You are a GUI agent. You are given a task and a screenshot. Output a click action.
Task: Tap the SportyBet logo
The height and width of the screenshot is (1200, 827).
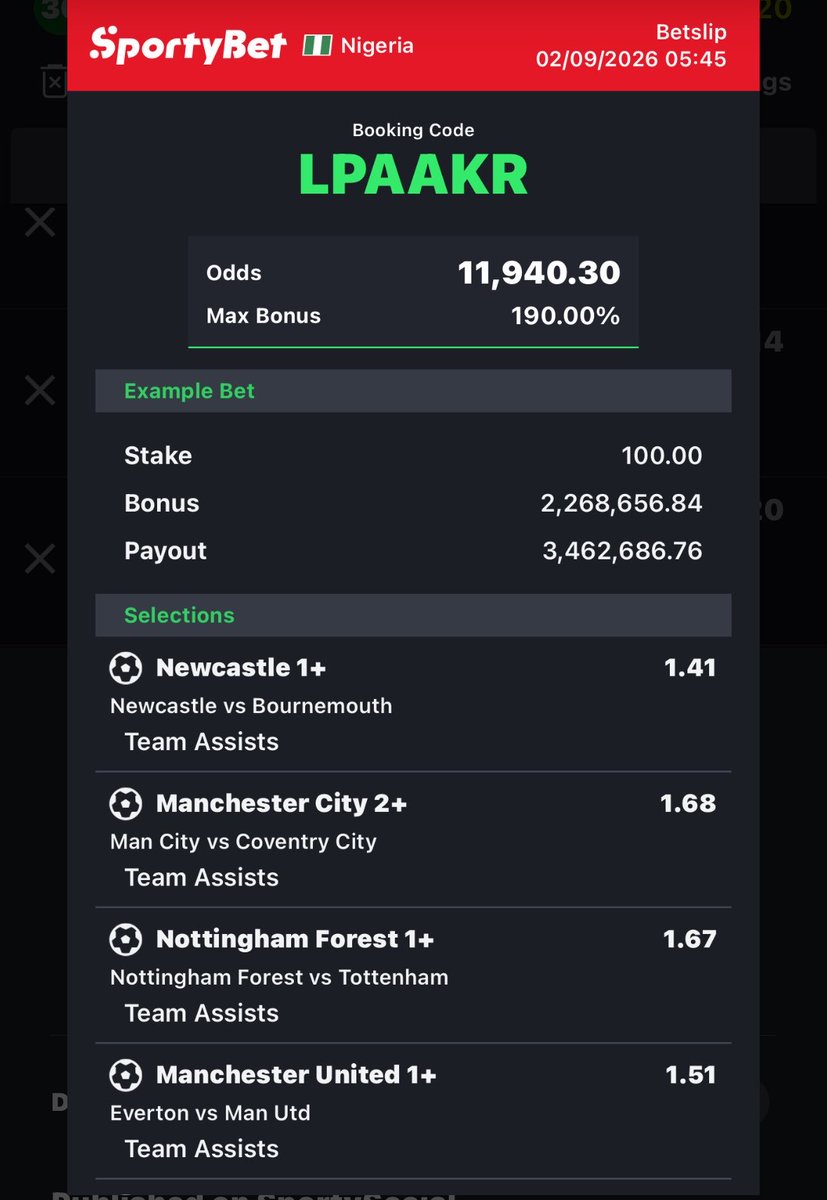(x=188, y=45)
